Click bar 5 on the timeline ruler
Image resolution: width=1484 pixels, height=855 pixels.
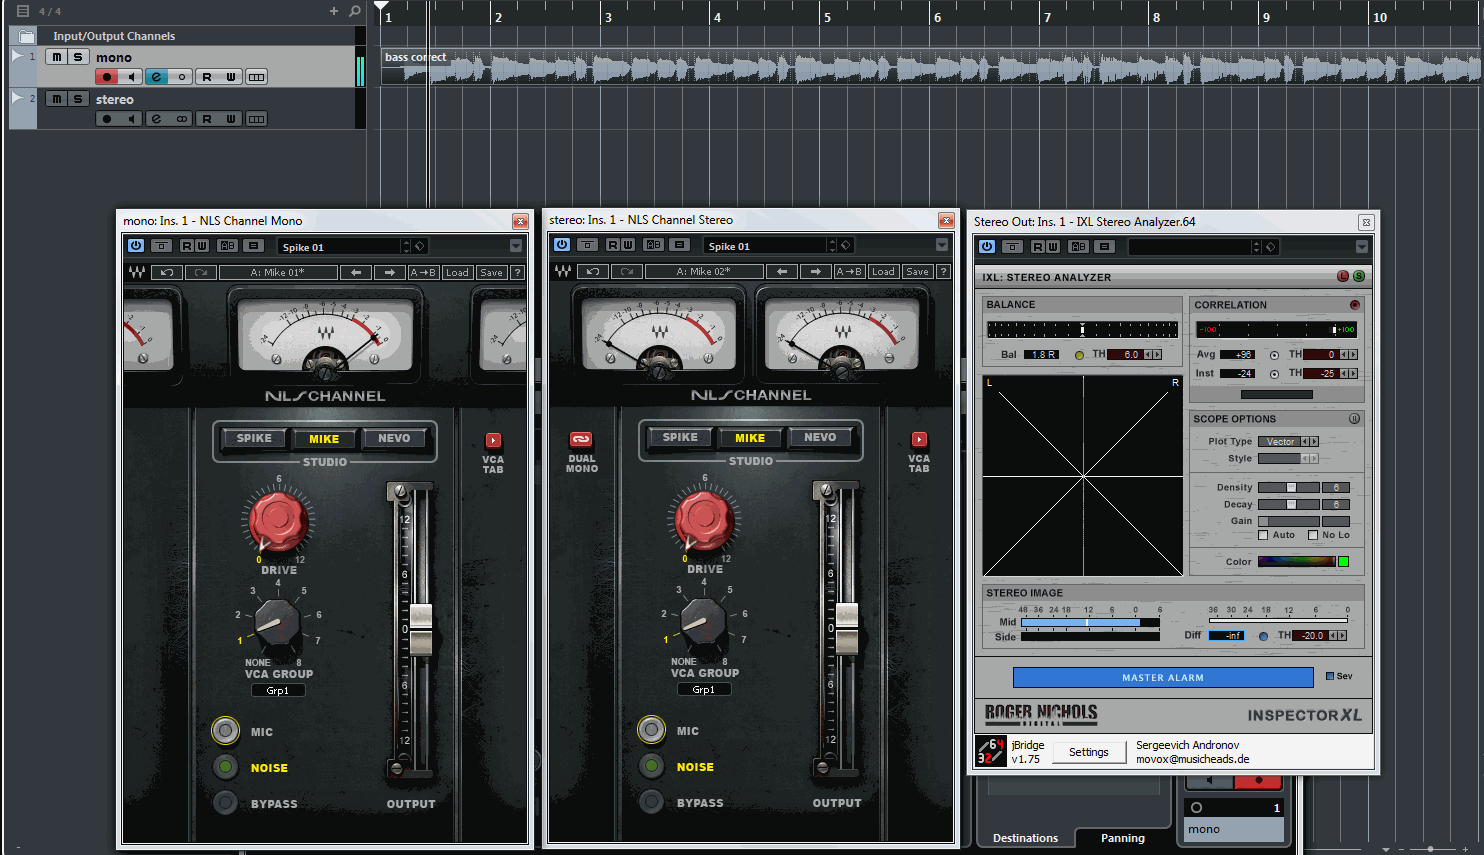827,17
